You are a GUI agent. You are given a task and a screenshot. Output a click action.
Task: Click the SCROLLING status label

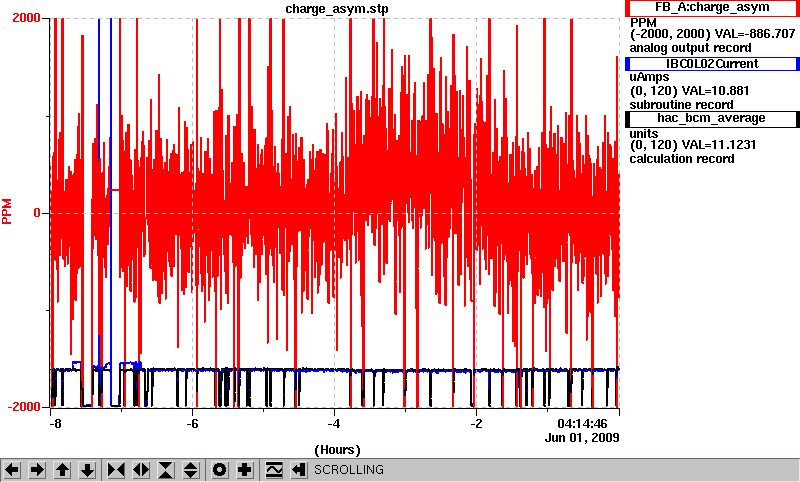[348, 470]
